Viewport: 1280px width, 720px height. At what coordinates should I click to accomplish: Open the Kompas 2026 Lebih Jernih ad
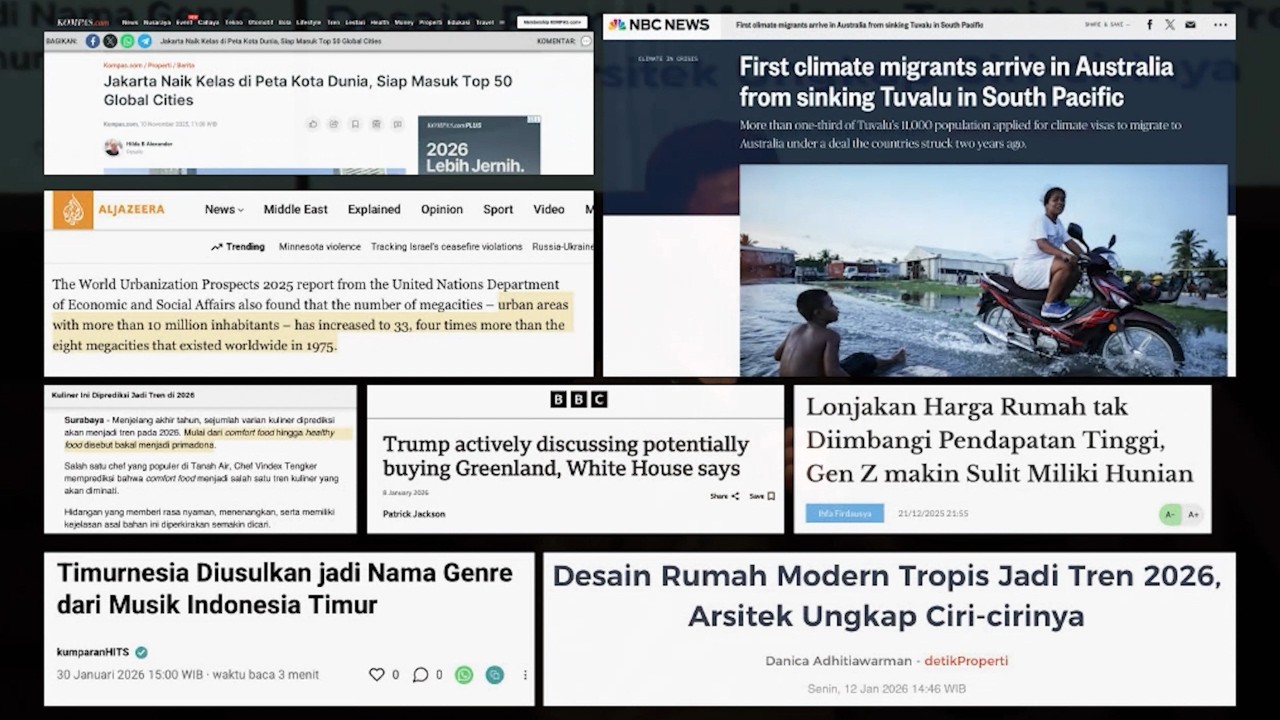click(479, 145)
